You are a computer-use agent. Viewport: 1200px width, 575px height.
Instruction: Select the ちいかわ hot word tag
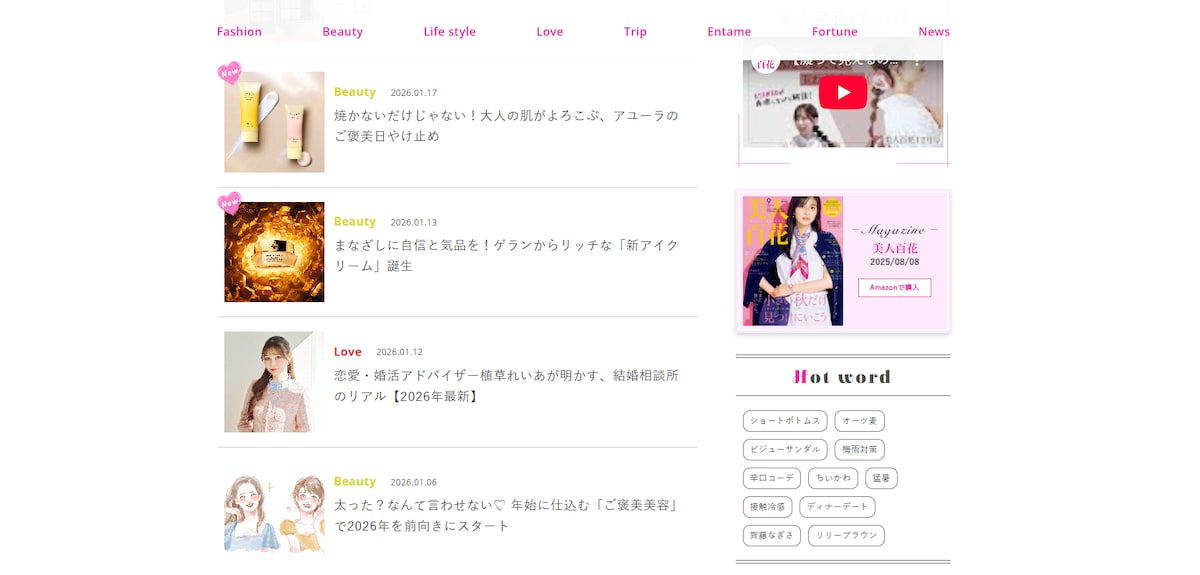(833, 479)
